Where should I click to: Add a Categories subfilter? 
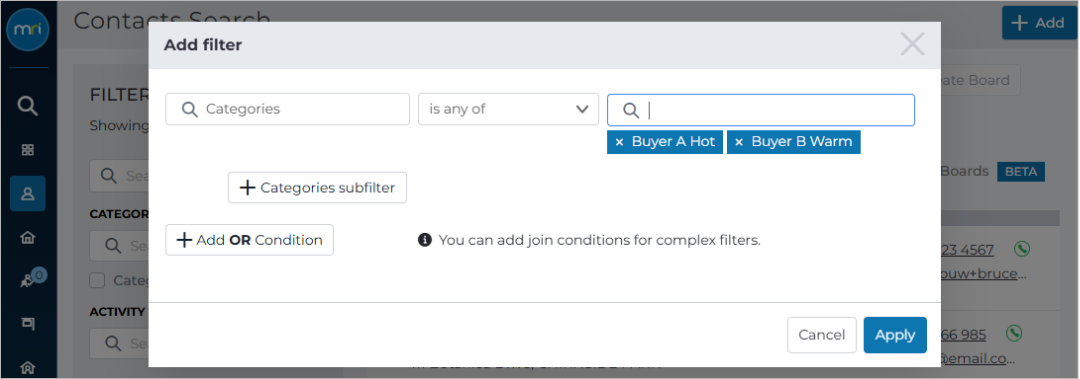318,187
